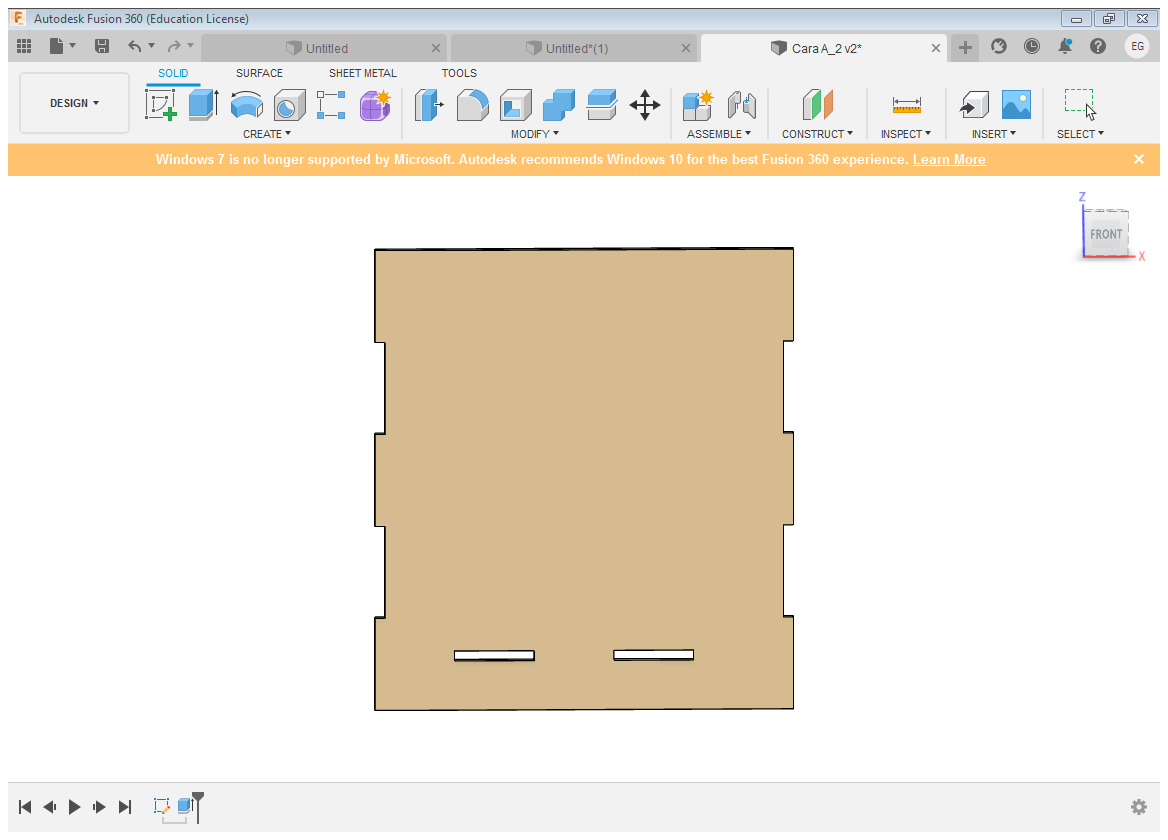This screenshot has height=840, width=1168.
Task: Select the Insert Derive tool
Action: pyautogui.click(x=974, y=105)
